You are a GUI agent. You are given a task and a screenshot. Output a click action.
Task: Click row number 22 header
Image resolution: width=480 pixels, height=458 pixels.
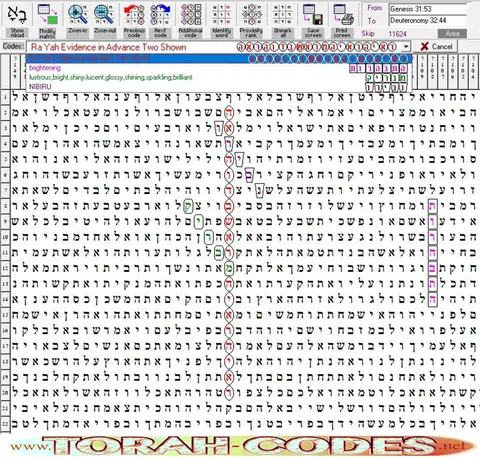click(x=5, y=424)
